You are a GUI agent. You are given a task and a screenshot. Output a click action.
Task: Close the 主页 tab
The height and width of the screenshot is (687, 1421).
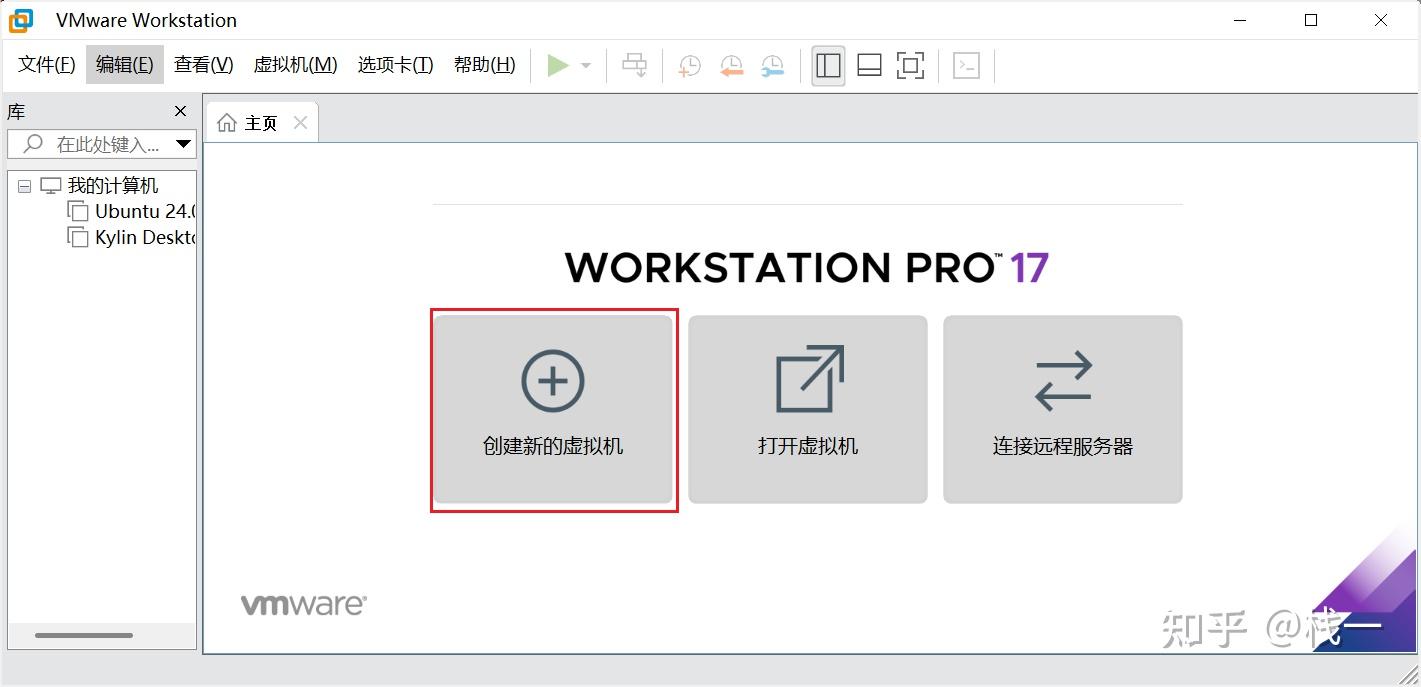(x=300, y=123)
